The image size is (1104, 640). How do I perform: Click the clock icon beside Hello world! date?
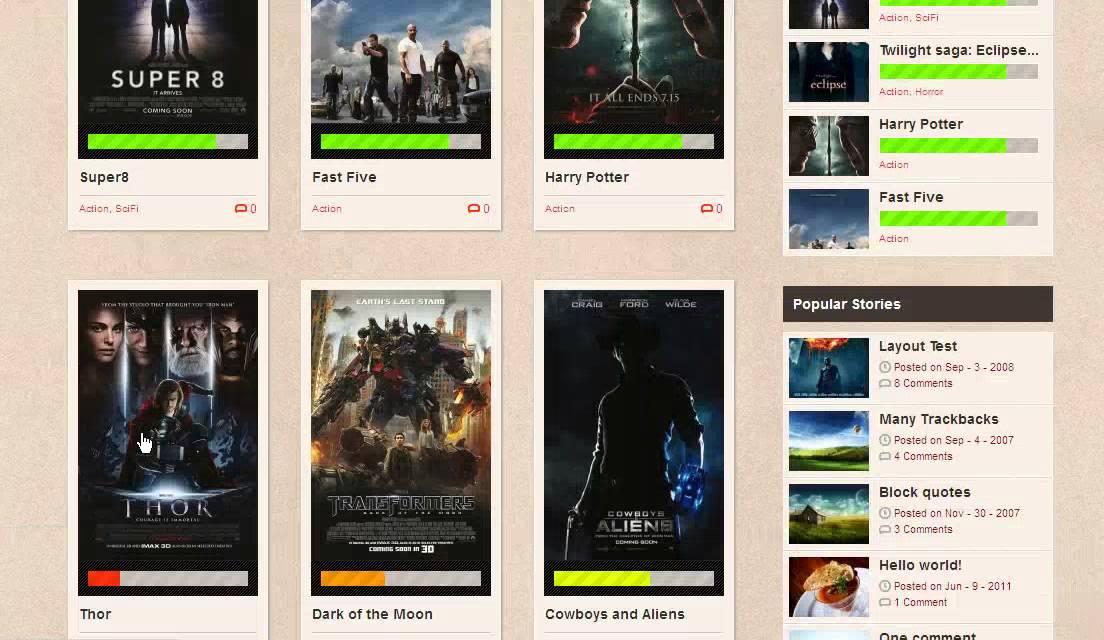tap(885, 586)
